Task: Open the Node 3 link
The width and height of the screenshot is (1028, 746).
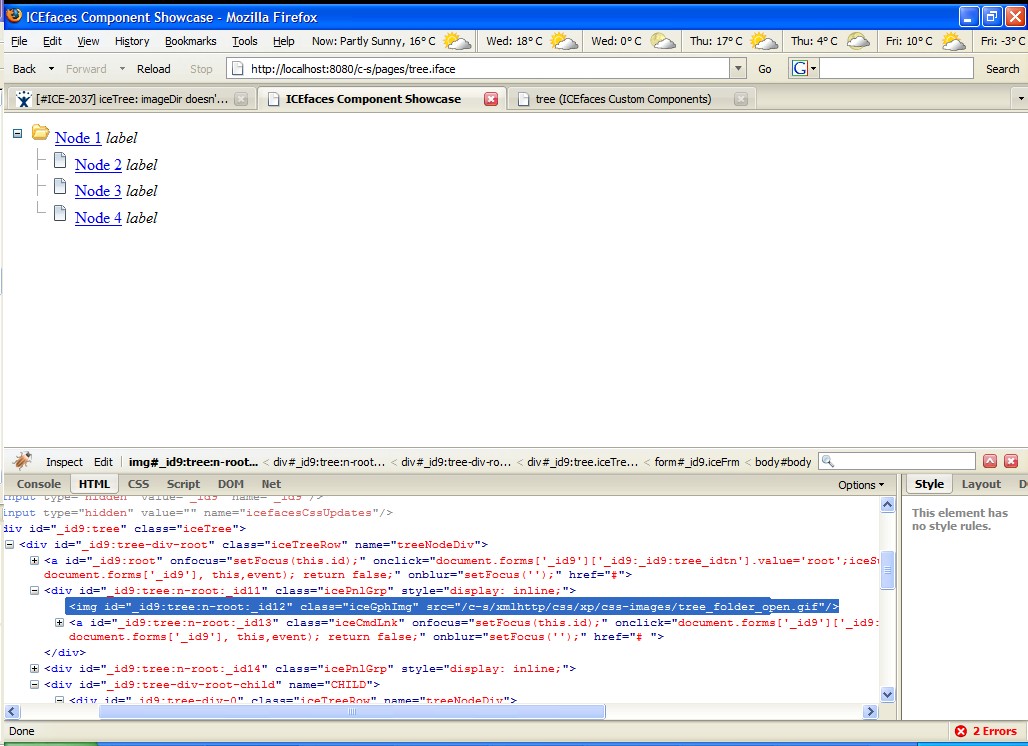Action: (98, 191)
